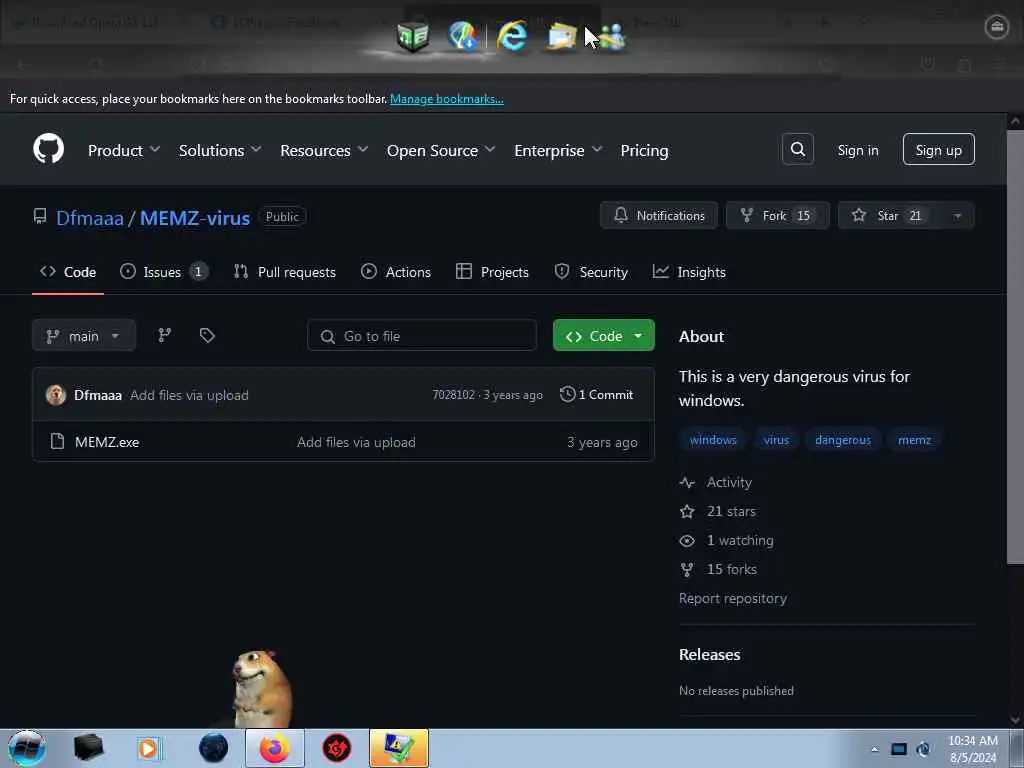Open the 1 Commit history link
Viewport: 1024px width, 768px height.
pyautogui.click(x=597, y=394)
